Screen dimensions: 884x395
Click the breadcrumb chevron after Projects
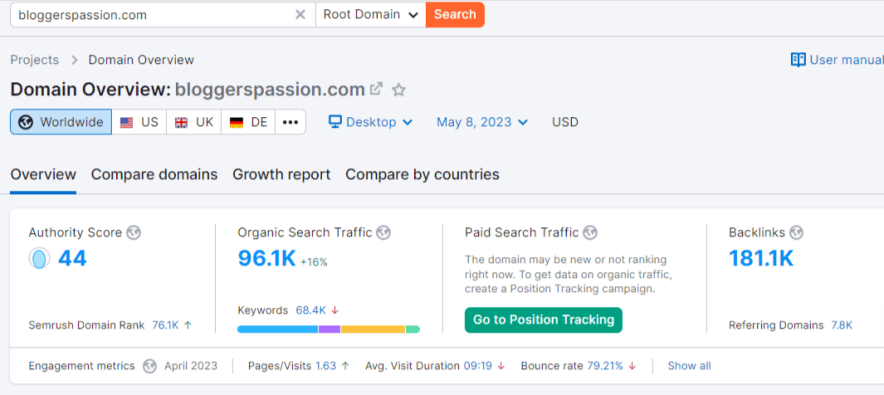coord(74,60)
